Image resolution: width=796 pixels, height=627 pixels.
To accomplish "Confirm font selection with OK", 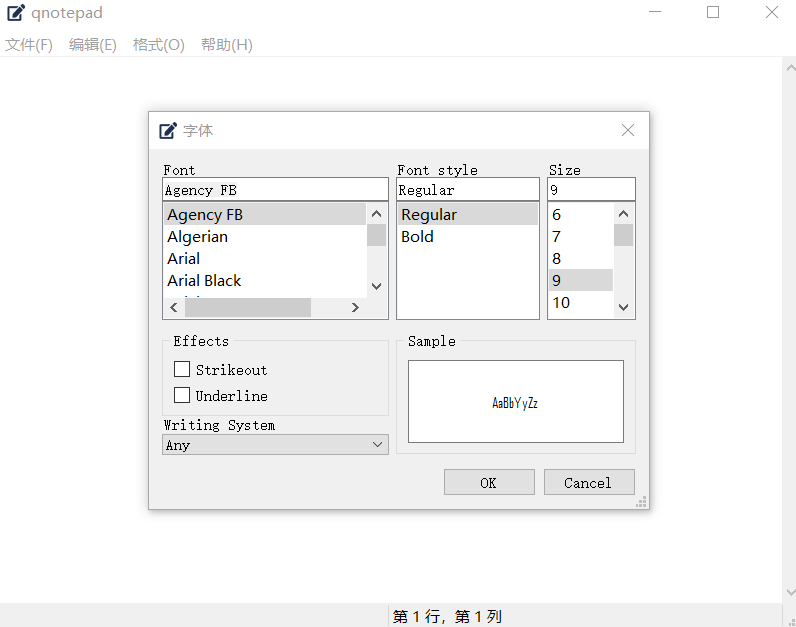I will 488,483.
